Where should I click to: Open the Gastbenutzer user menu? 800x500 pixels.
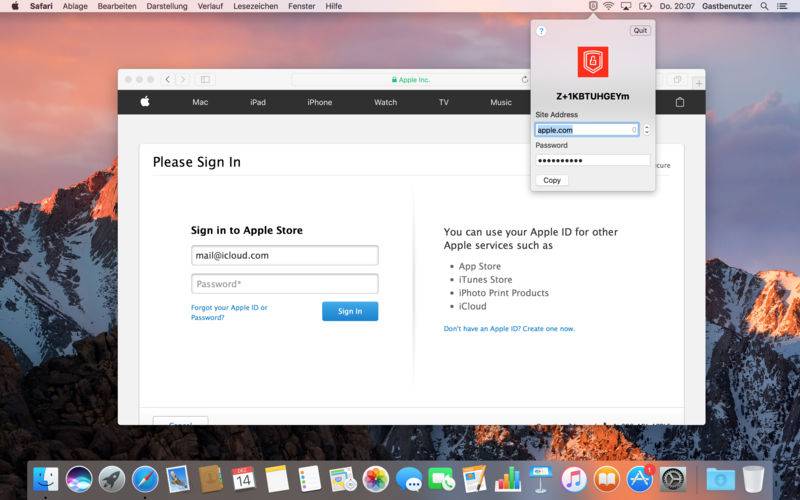pos(727,6)
